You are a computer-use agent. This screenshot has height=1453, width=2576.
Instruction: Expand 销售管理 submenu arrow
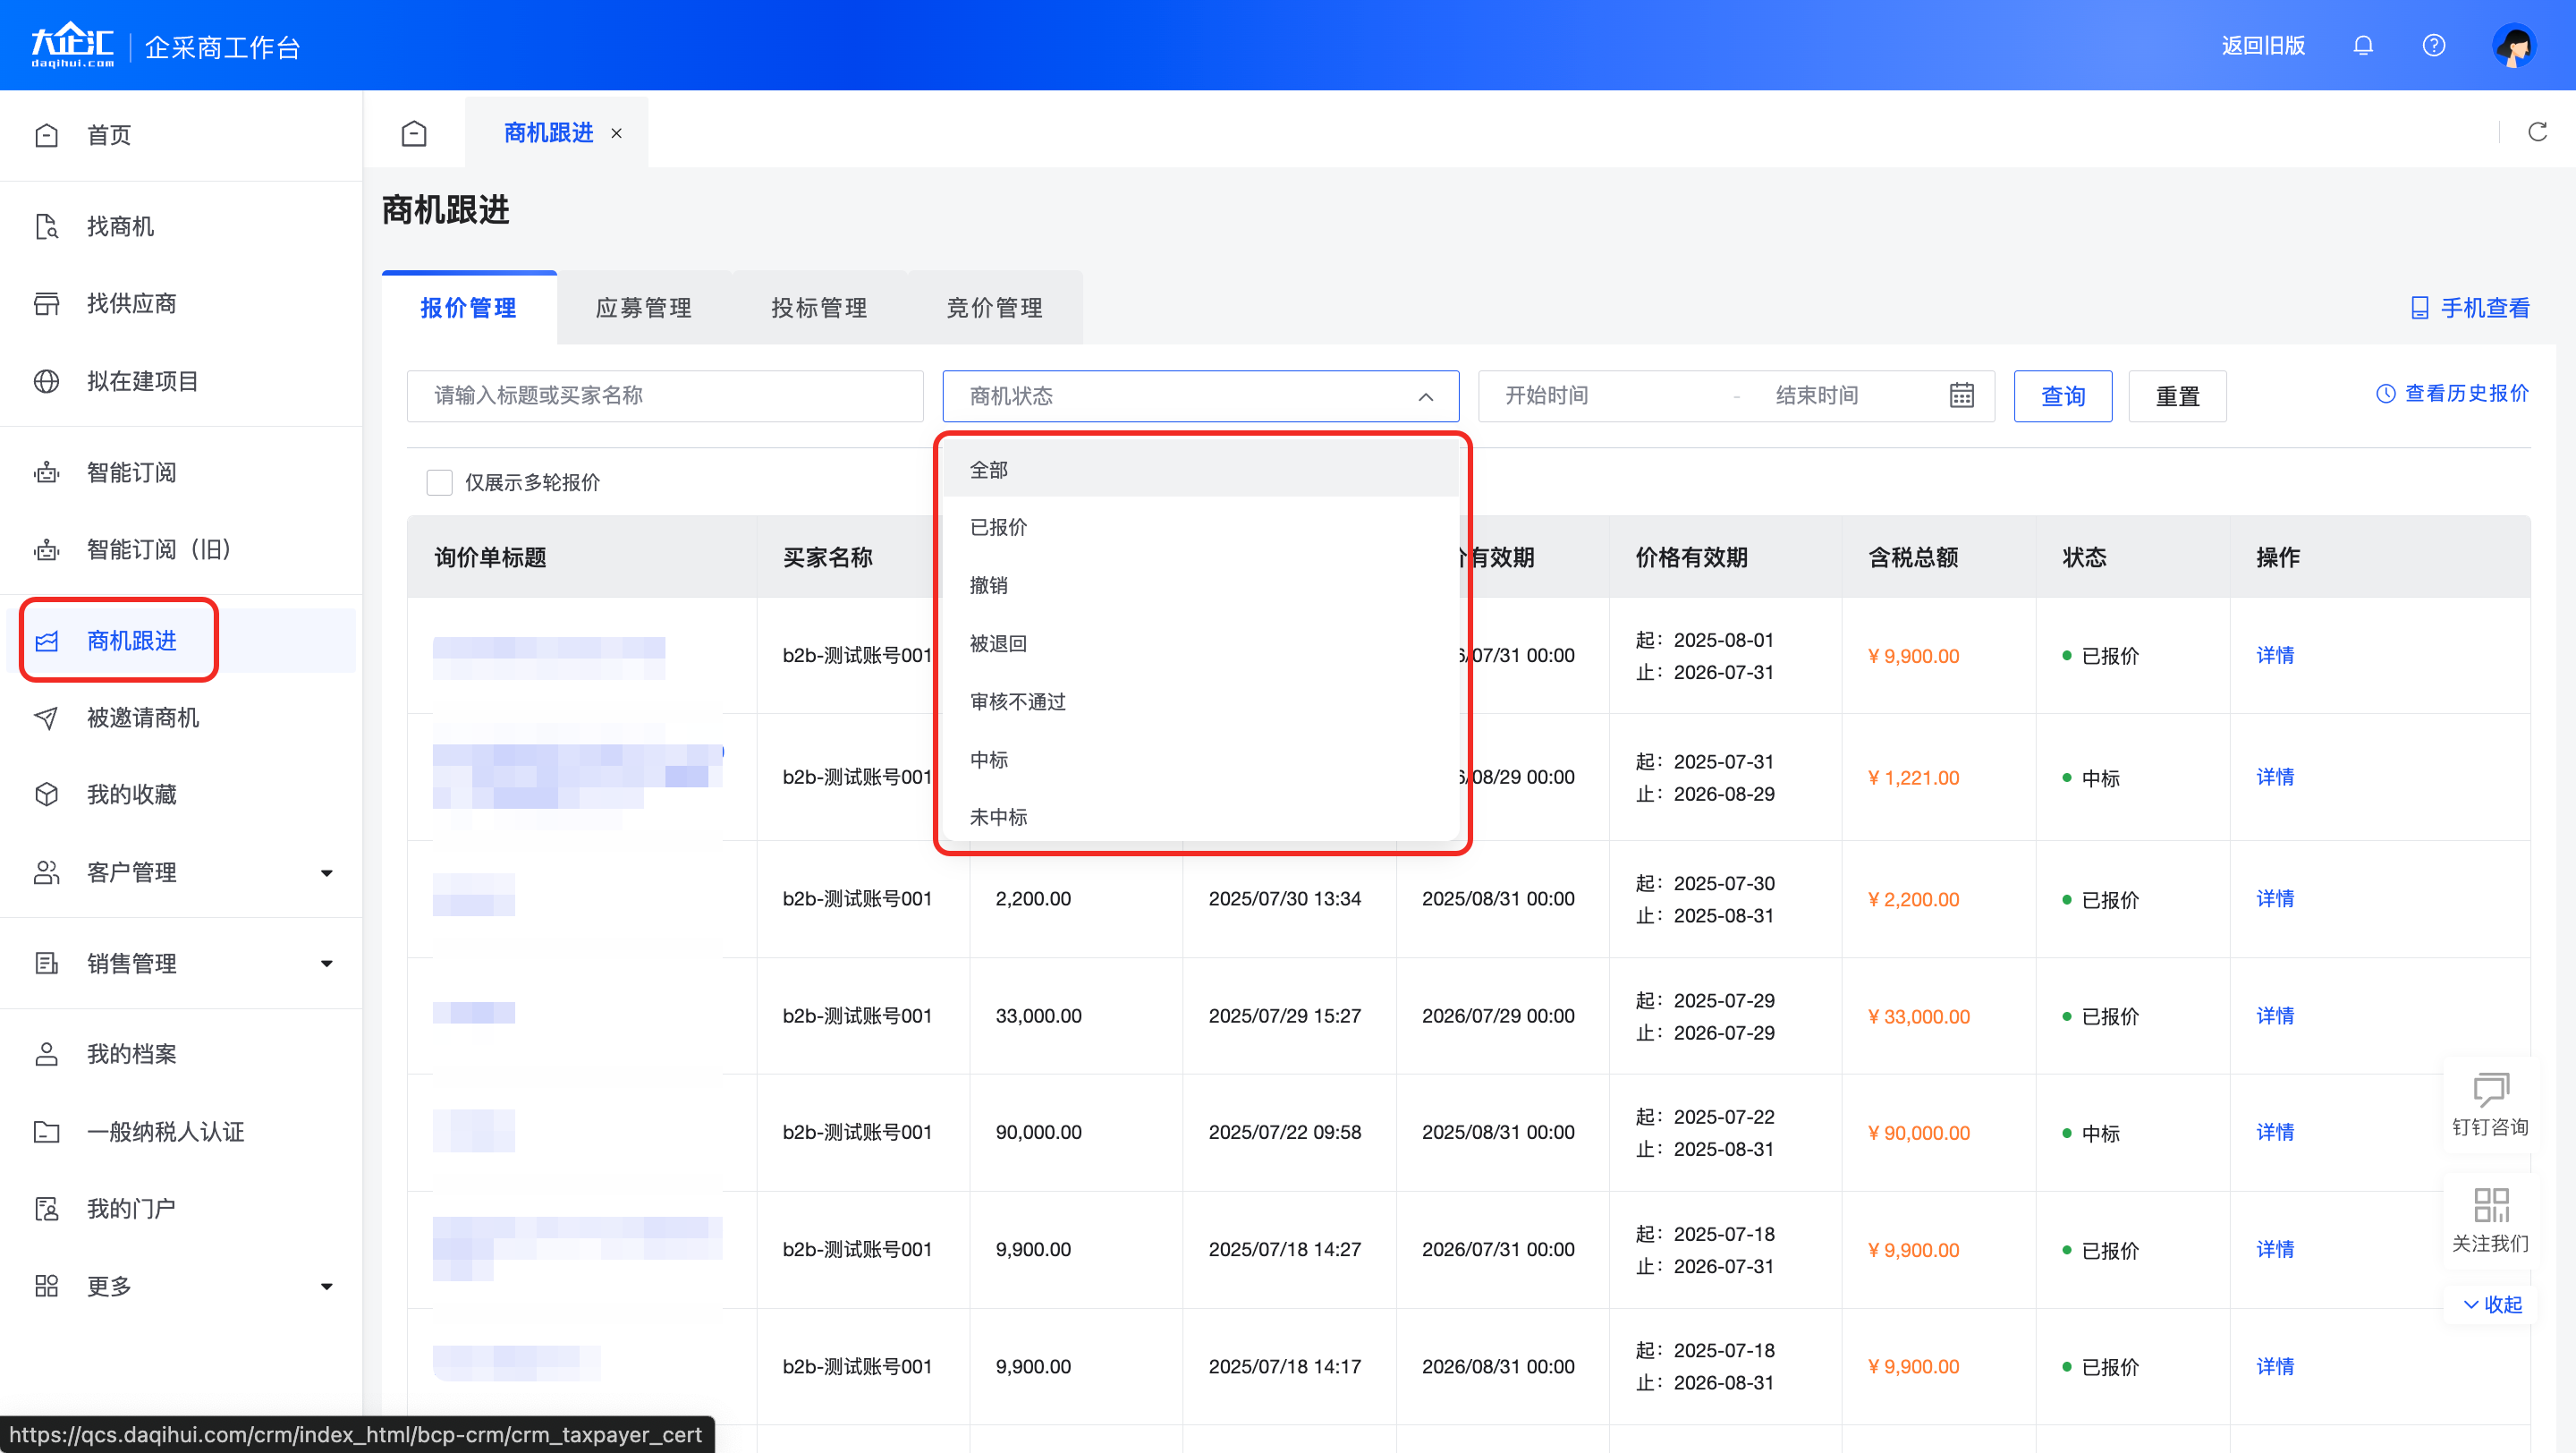click(x=326, y=964)
